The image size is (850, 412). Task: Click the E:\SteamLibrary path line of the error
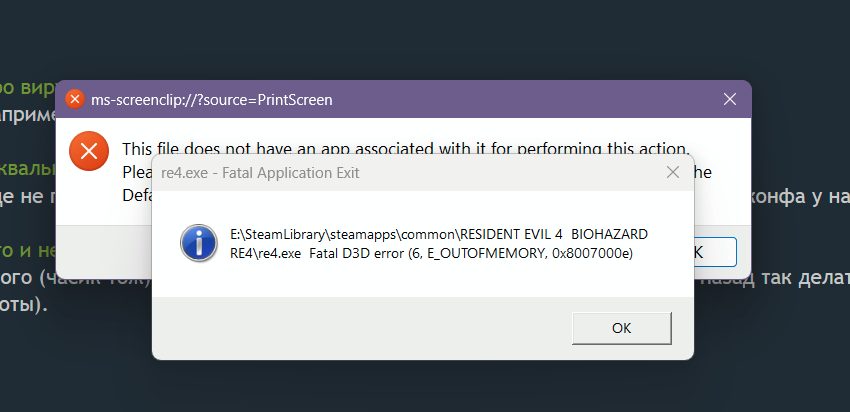pos(438,234)
